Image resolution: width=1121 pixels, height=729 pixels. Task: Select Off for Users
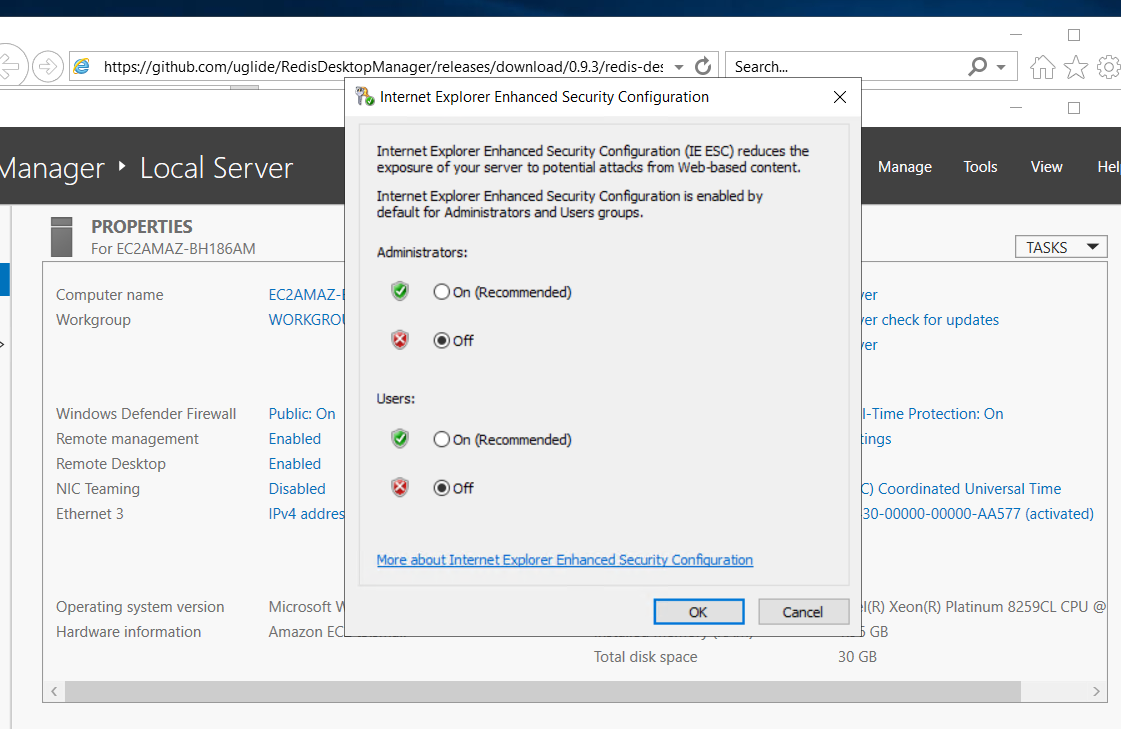coord(442,487)
